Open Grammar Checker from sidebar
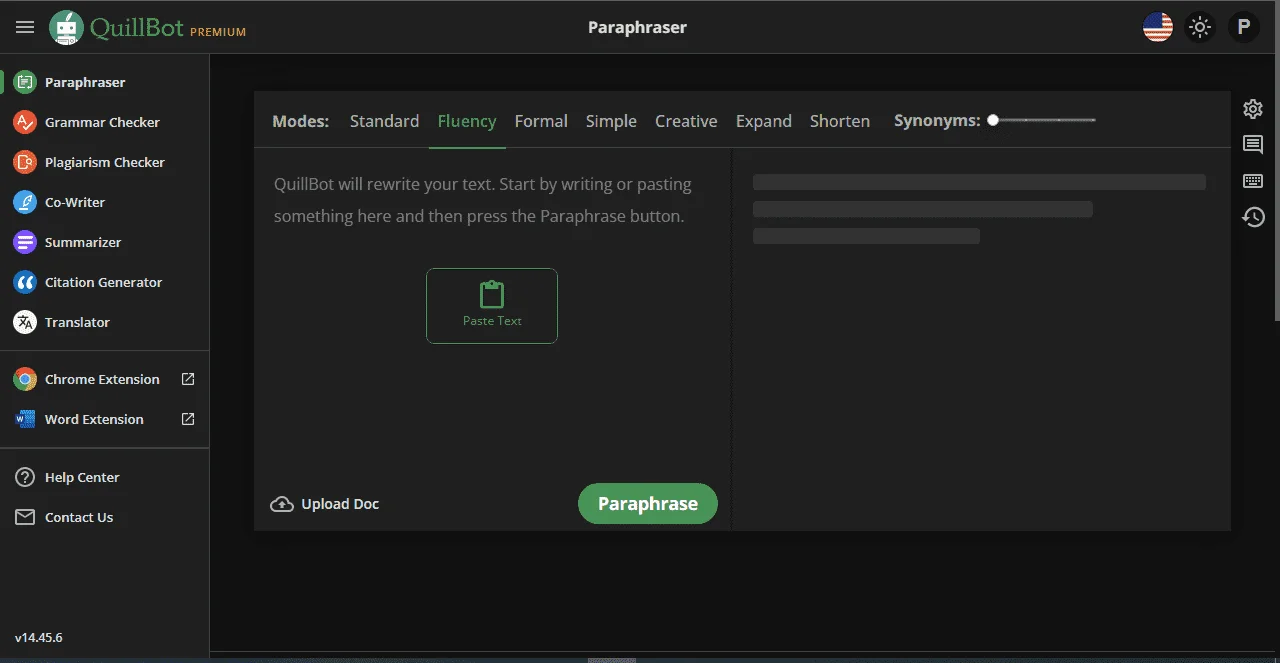Screen dimensions: 1280x663 (x=102, y=122)
